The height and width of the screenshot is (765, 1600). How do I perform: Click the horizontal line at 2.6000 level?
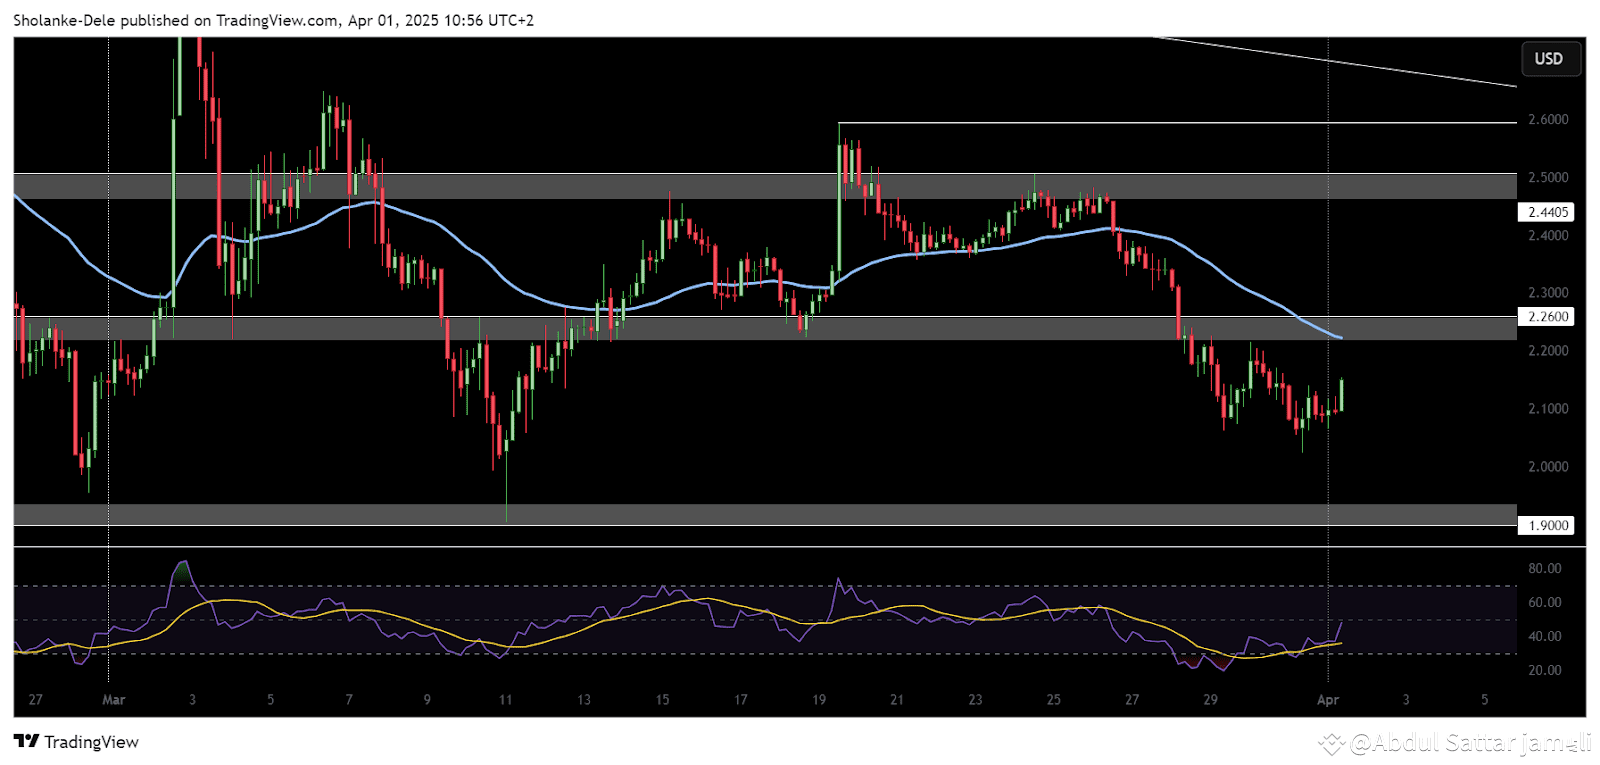tap(1178, 123)
